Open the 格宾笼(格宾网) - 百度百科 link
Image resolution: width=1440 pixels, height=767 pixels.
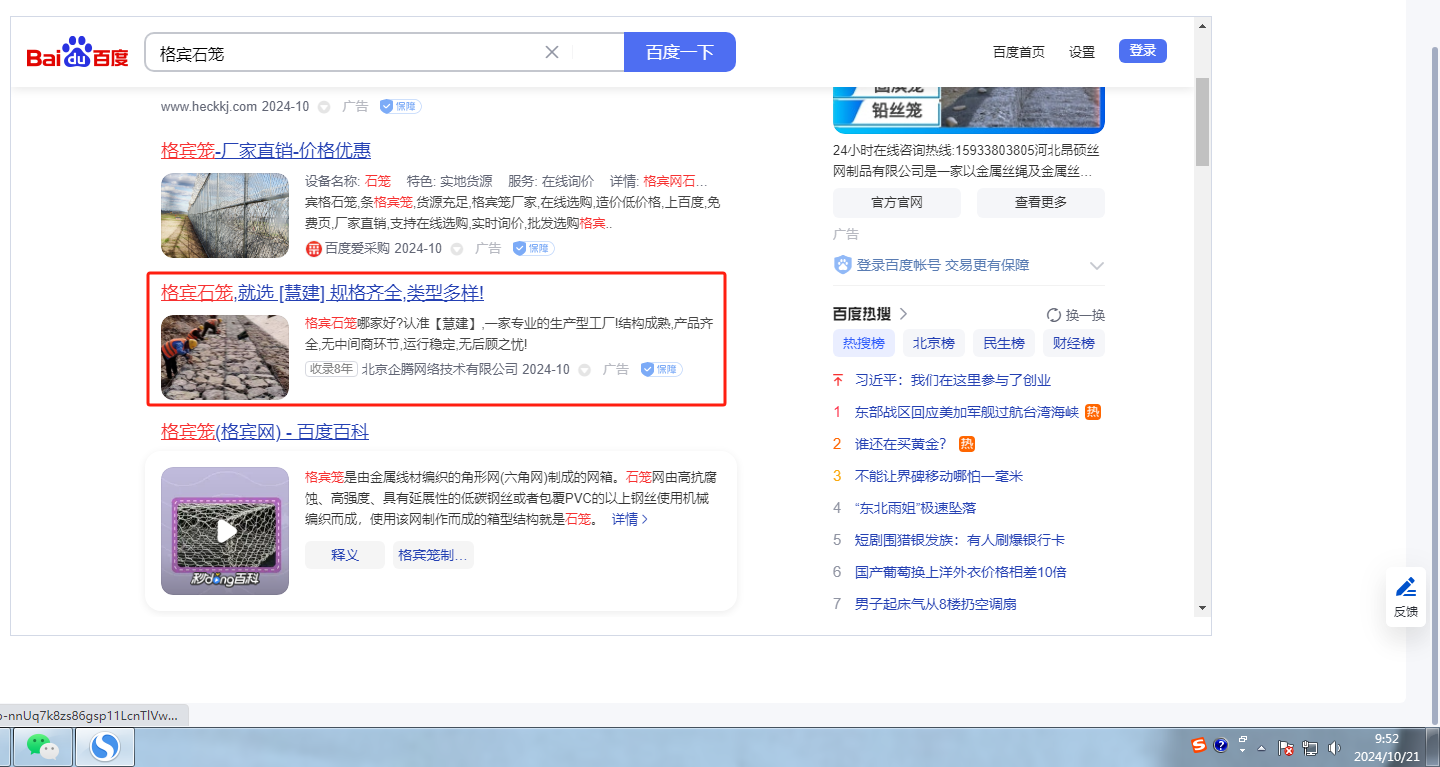[x=265, y=432]
